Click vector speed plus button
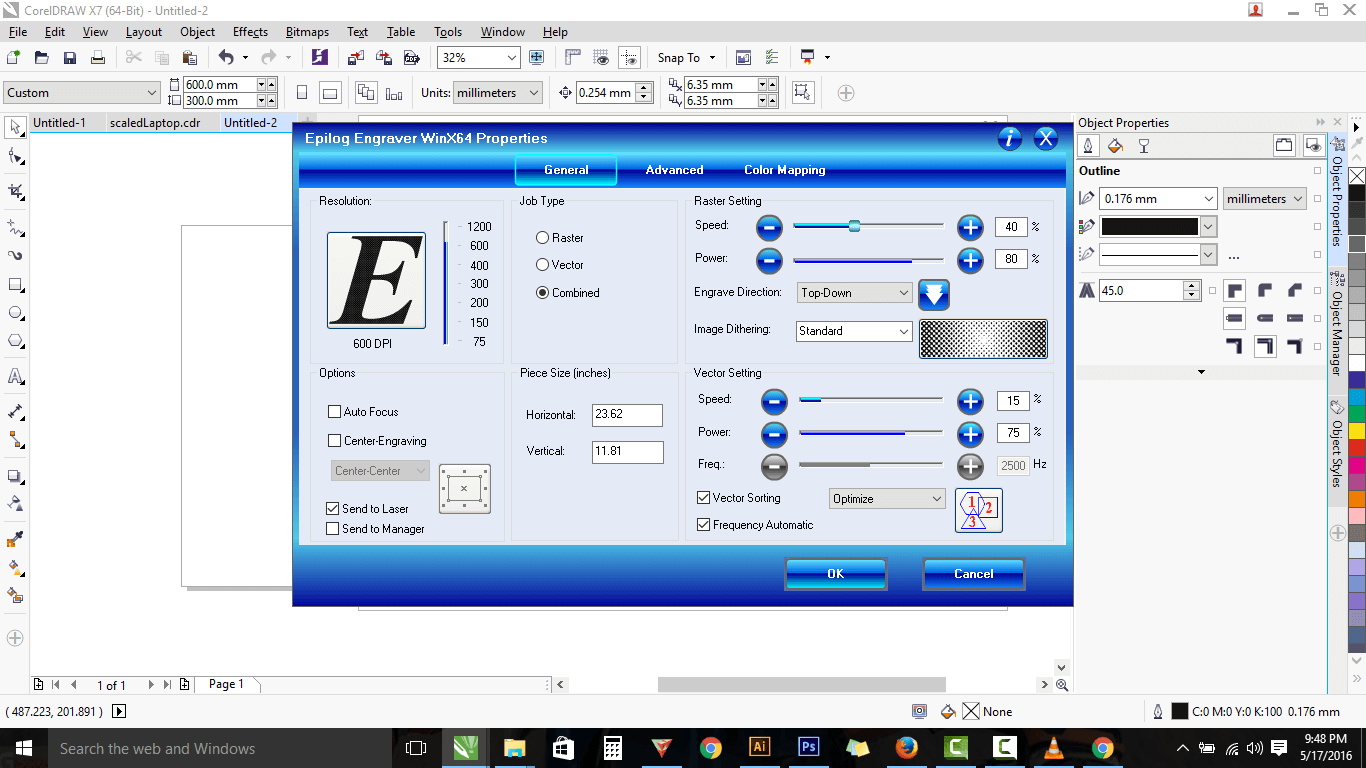The height and width of the screenshot is (768, 1366). click(970, 402)
